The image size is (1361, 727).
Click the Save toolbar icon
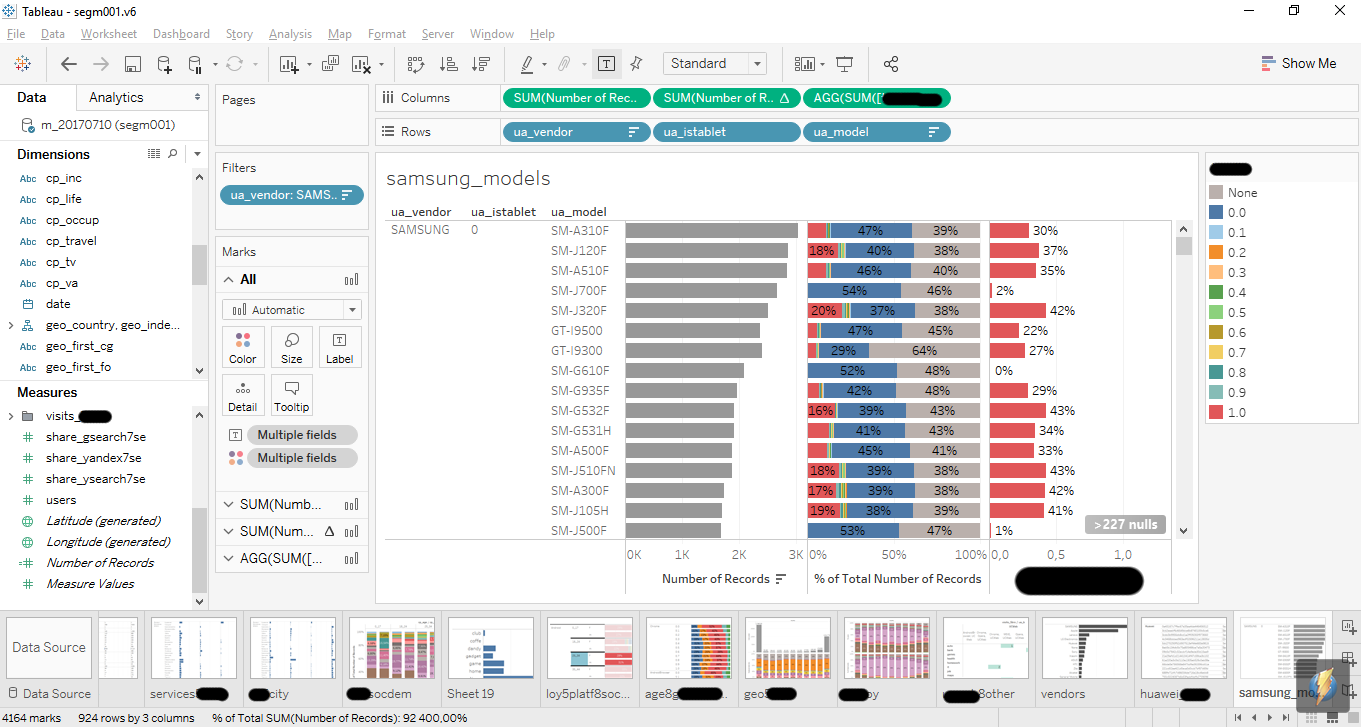tap(132, 64)
